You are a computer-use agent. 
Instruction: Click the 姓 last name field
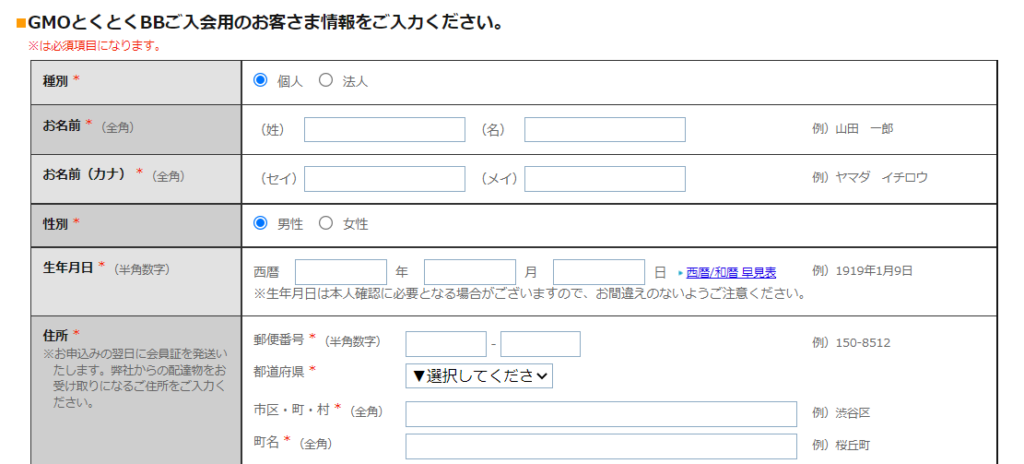[385, 129]
